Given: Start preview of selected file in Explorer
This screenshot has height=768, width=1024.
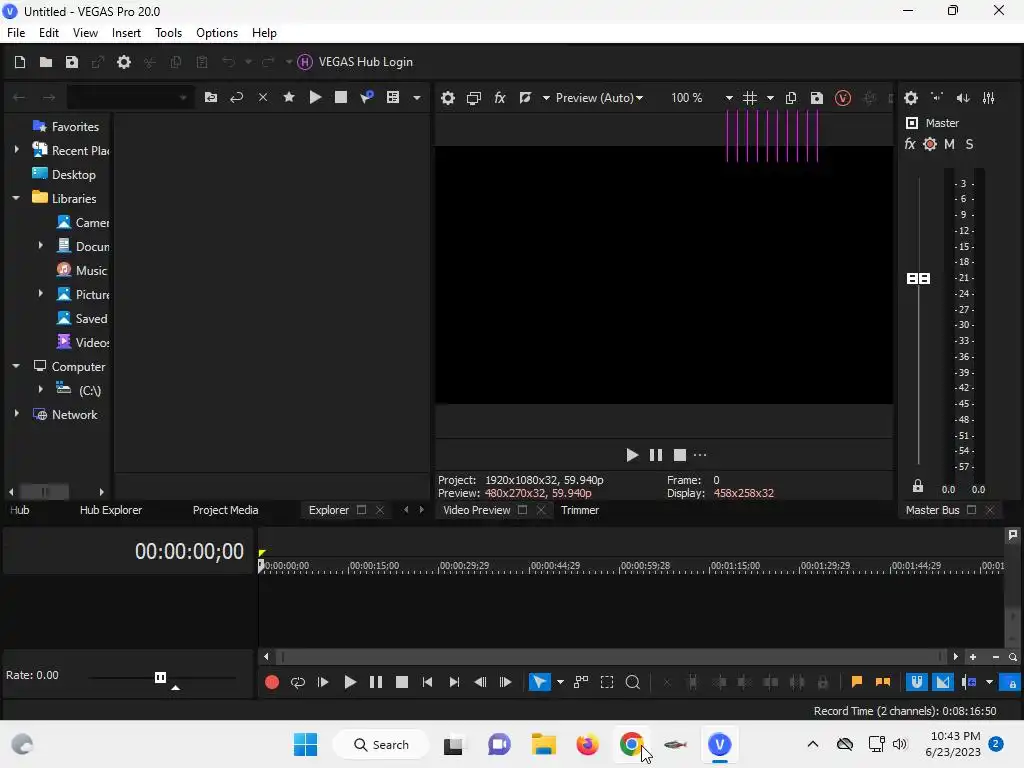Looking at the screenshot, I should coord(315,97).
